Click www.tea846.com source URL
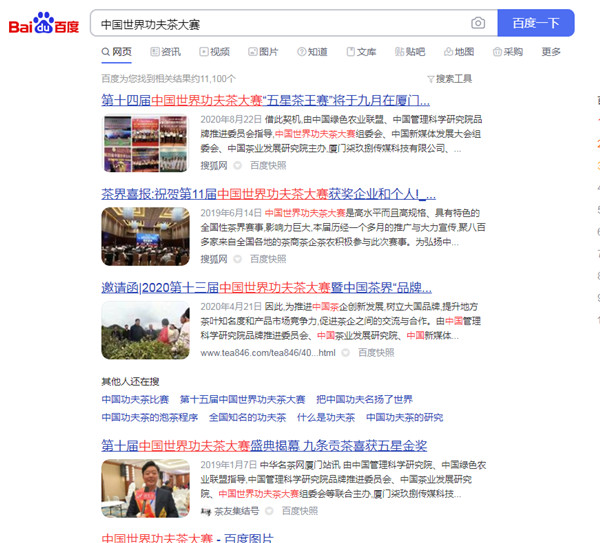 tap(268, 353)
